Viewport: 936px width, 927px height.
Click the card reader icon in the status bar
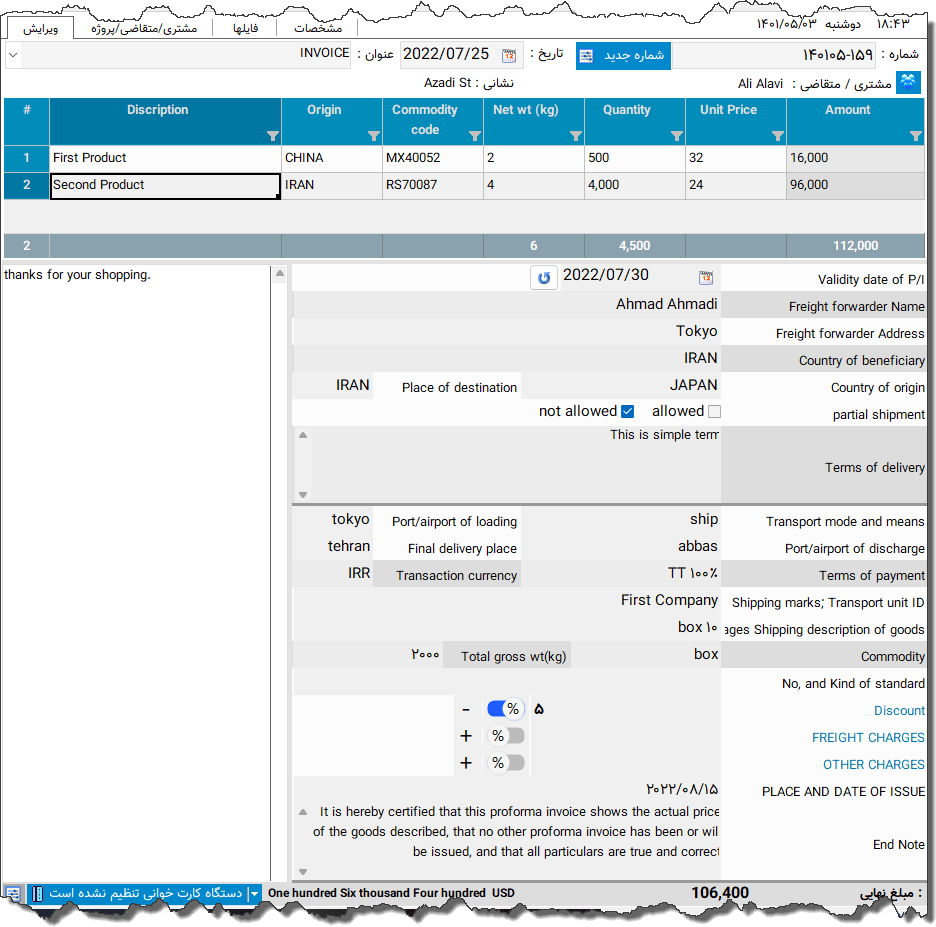tap(37, 893)
